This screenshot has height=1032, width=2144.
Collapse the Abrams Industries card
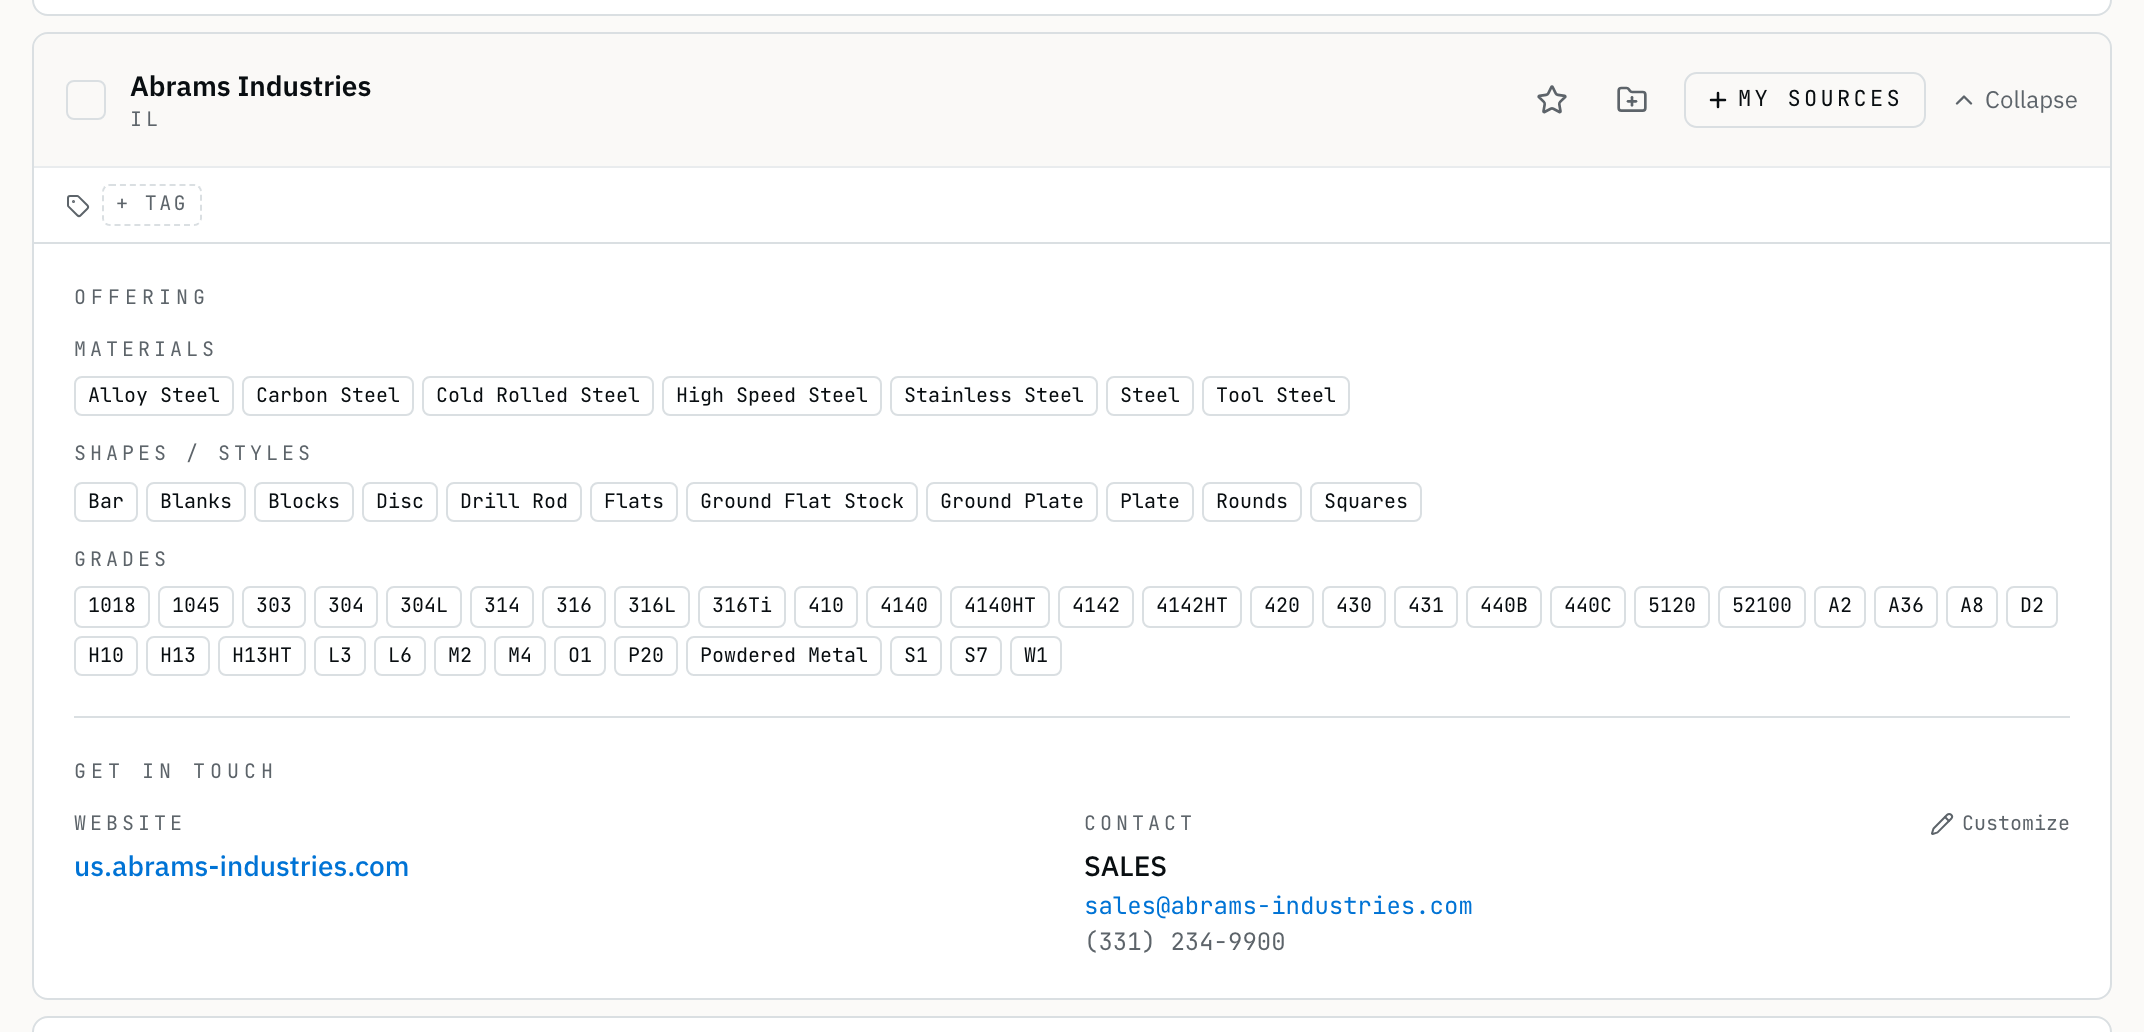tap(2015, 100)
